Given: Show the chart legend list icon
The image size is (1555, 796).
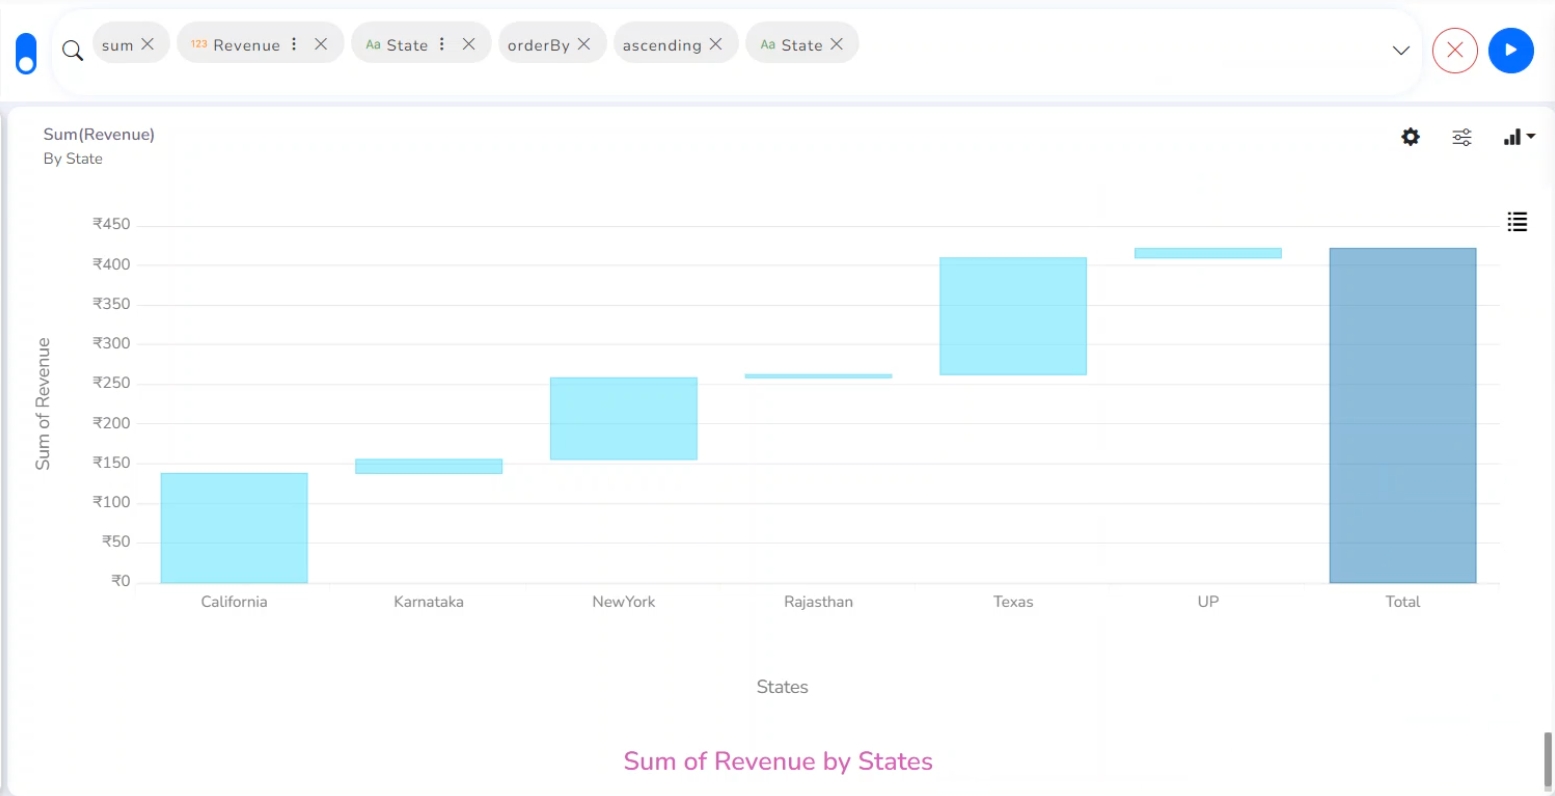Looking at the screenshot, I should tap(1517, 222).
